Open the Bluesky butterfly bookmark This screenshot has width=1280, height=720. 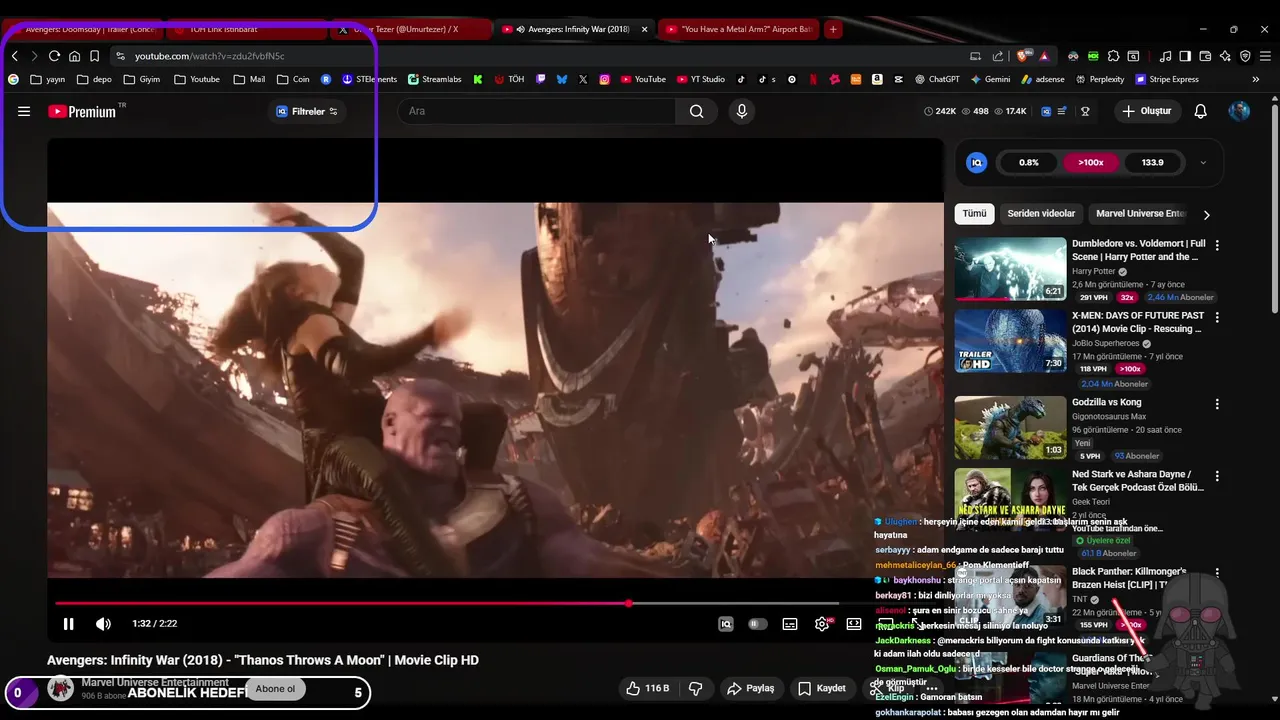(x=562, y=79)
